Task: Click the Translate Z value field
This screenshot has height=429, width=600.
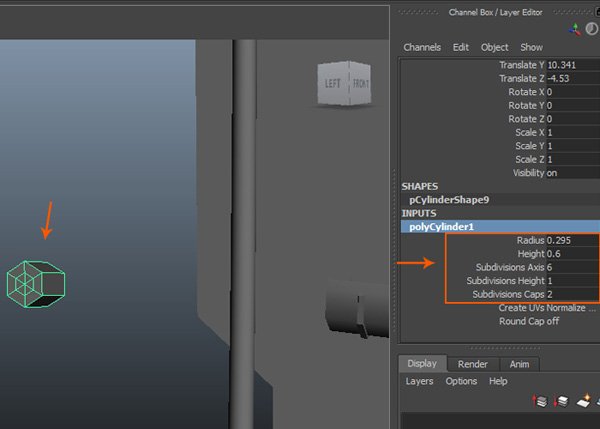Action: (573, 78)
